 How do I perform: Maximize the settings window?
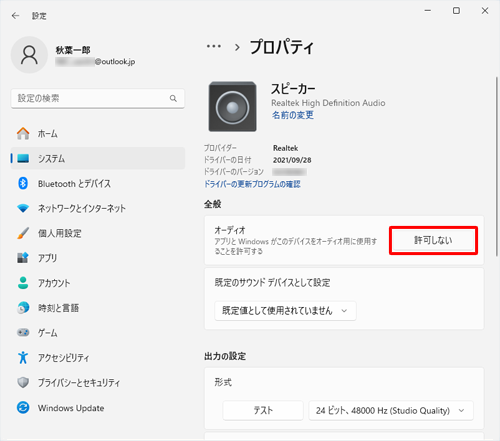click(456, 11)
